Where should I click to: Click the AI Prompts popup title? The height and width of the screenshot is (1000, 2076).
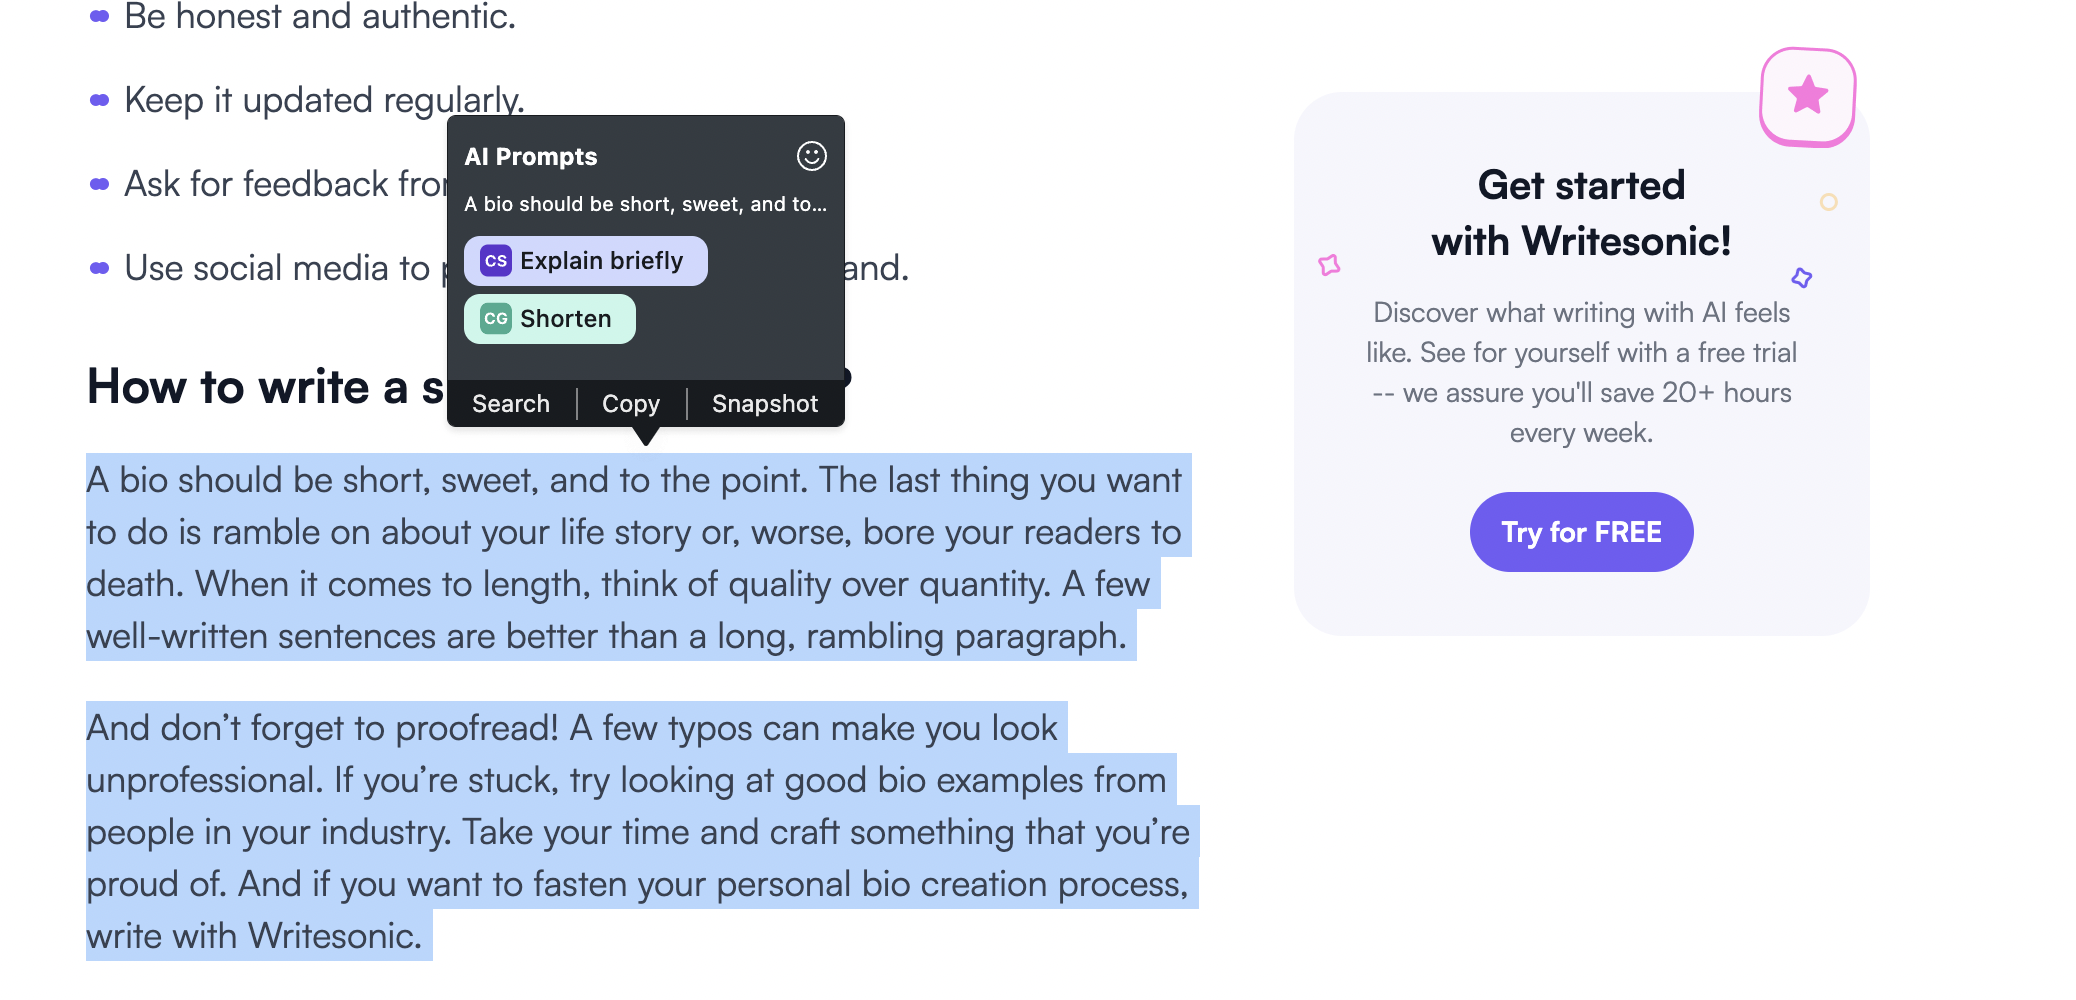pyautogui.click(x=531, y=156)
